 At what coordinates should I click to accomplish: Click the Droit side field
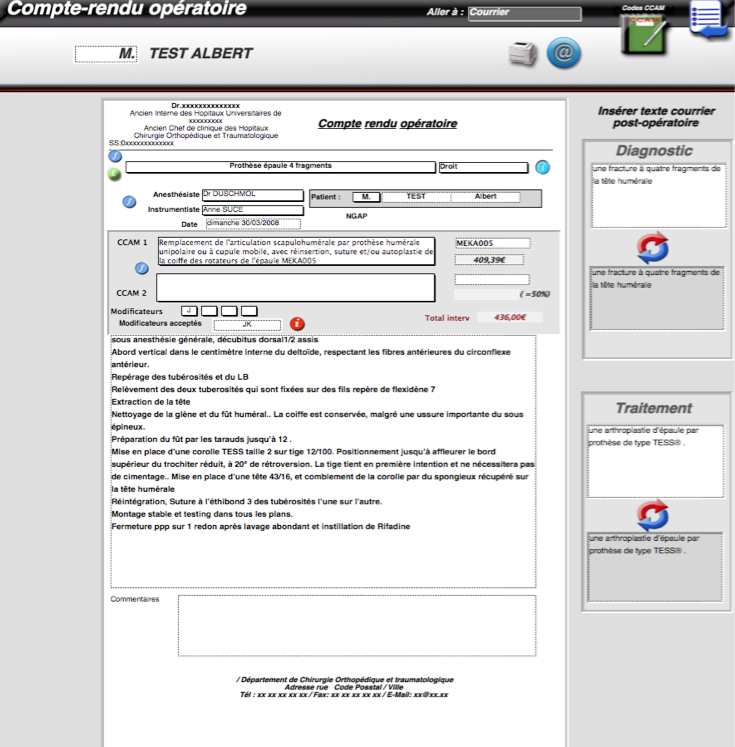tap(483, 167)
